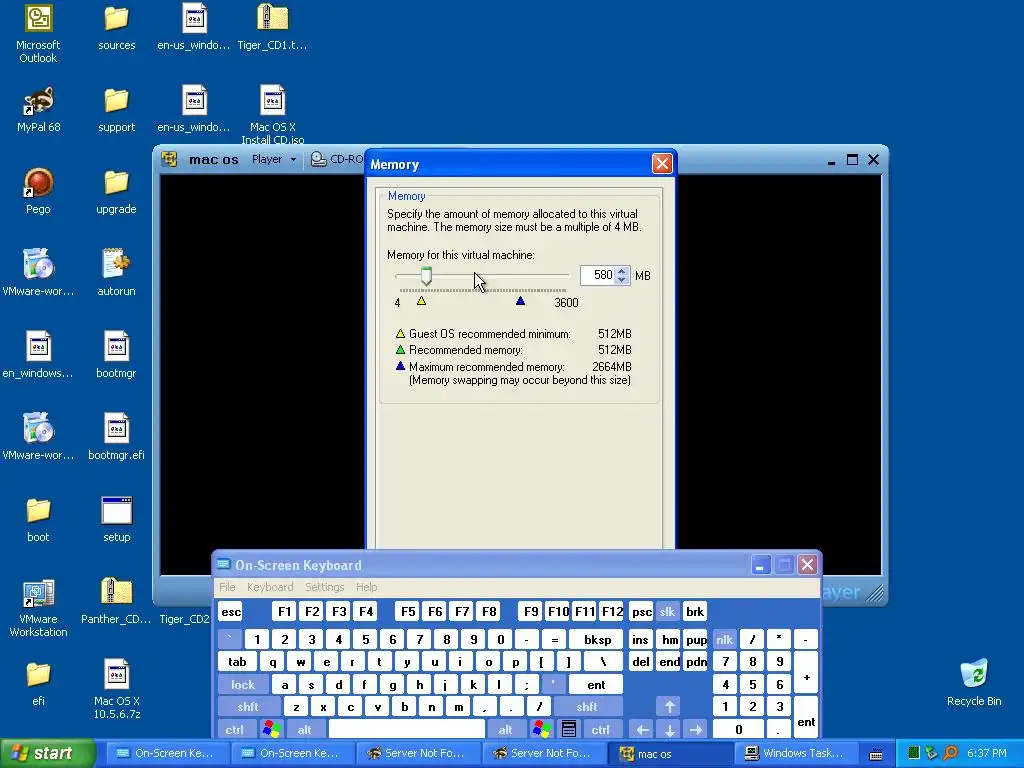
Task: Decrease memory with the spinner down arrow
Action: 622,280
